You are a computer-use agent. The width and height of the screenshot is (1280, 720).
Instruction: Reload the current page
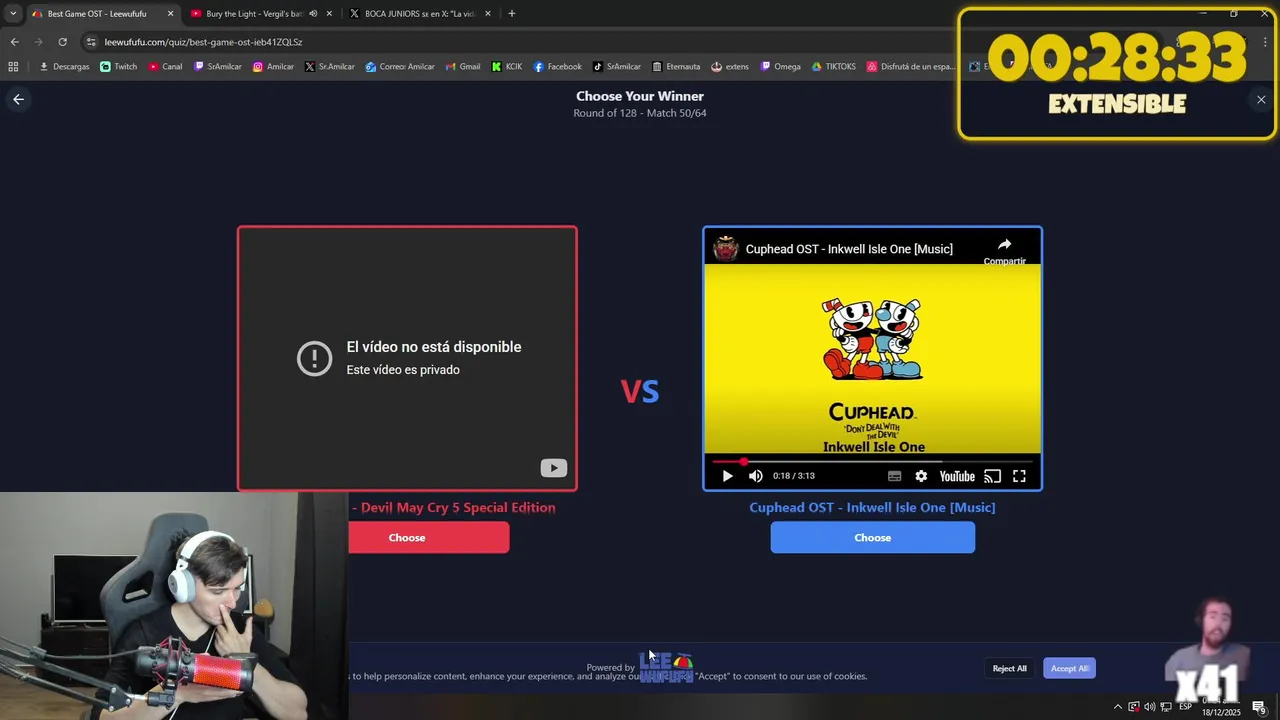(62, 42)
